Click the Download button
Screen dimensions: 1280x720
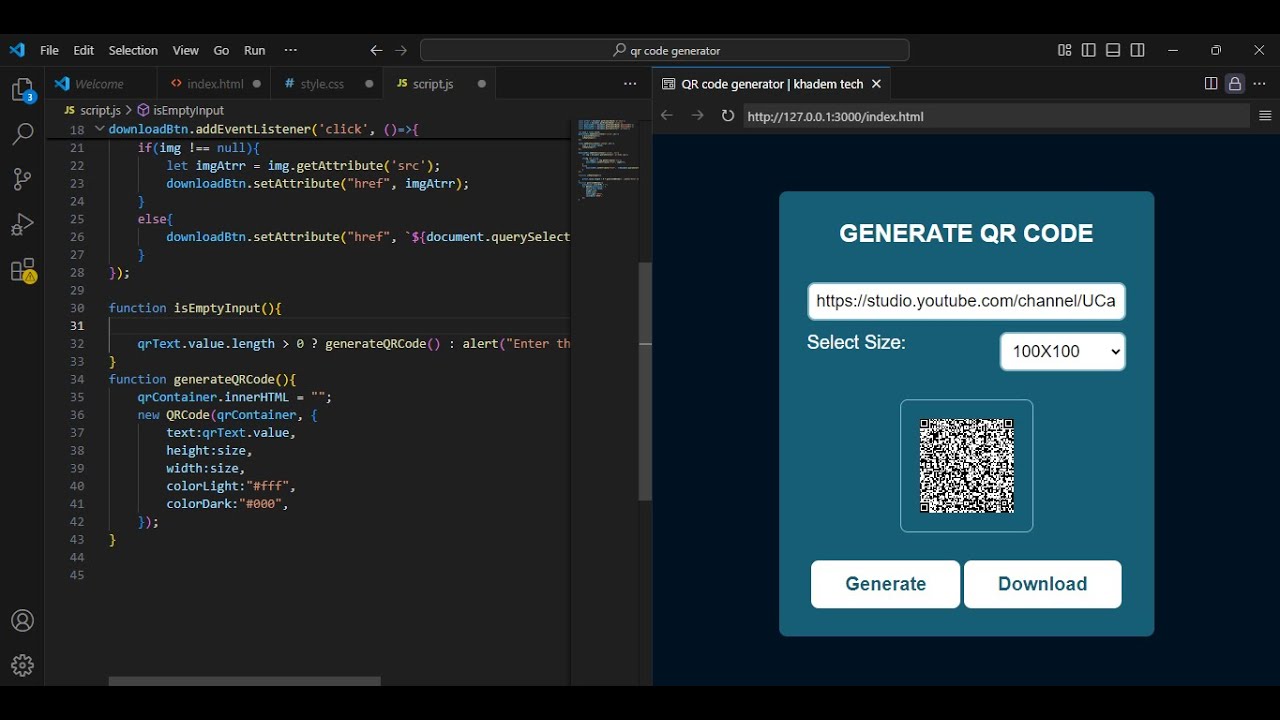(1042, 584)
